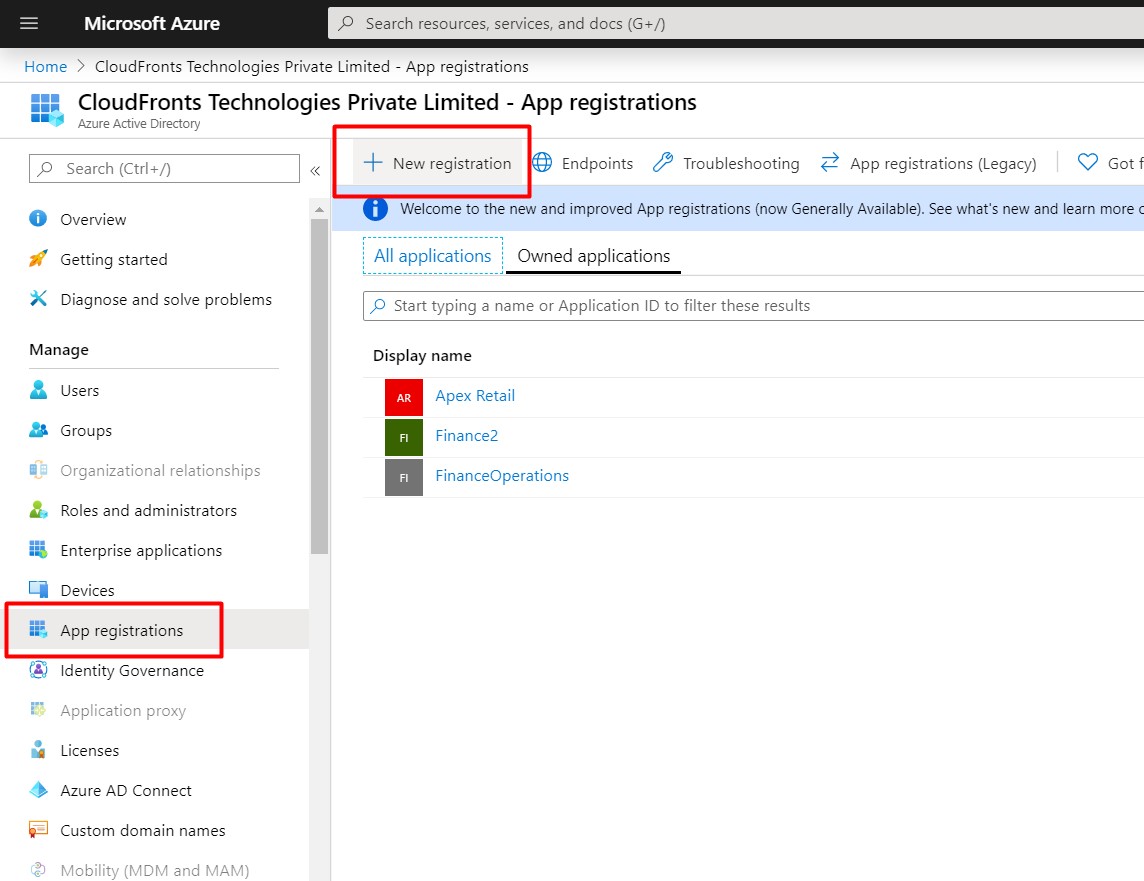Click the Groups people icon
The image size is (1144, 881).
pos(38,430)
